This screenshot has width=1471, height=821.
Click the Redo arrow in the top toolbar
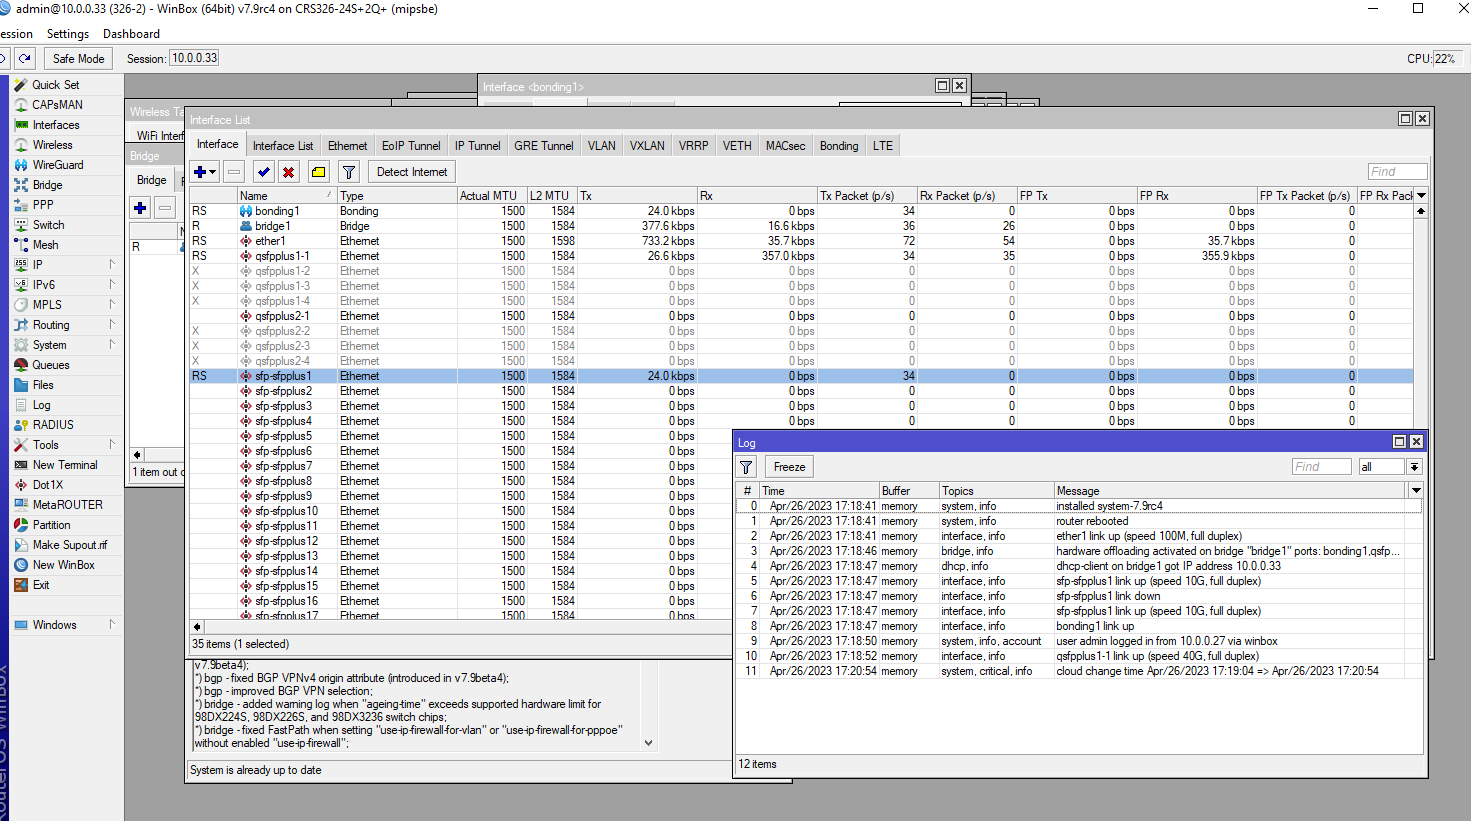(25, 59)
